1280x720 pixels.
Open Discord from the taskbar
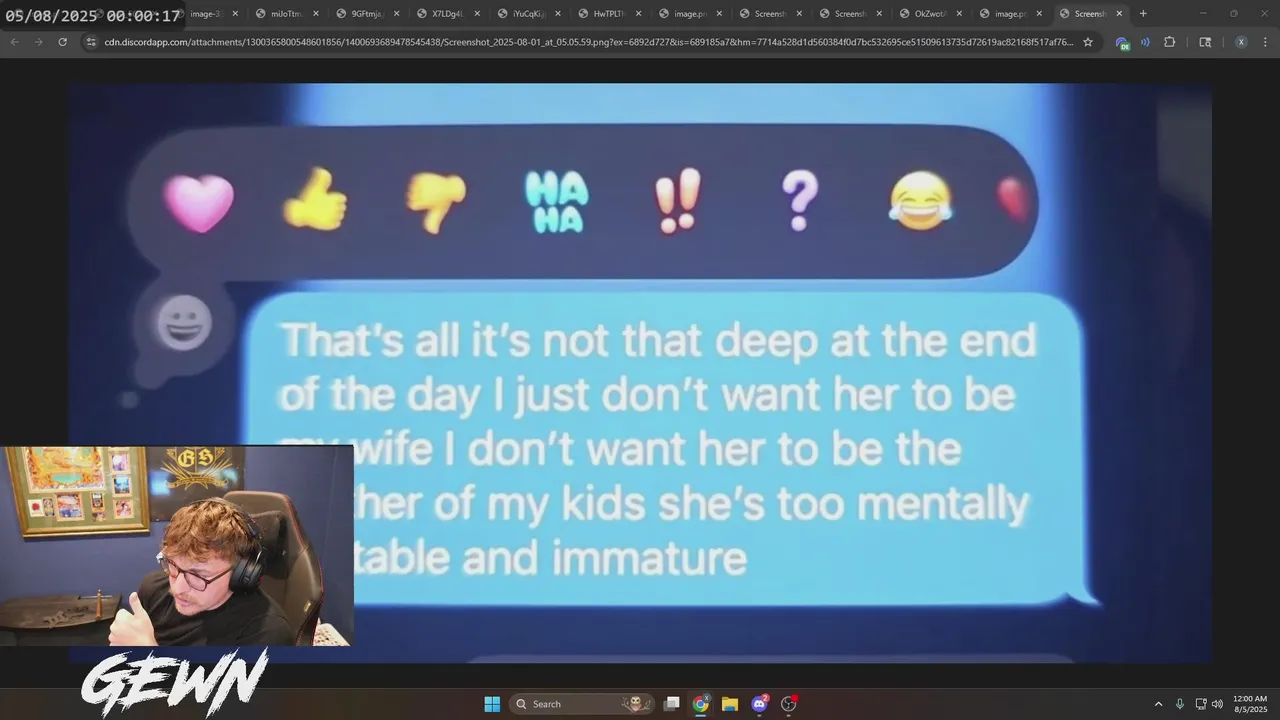(759, 704)
